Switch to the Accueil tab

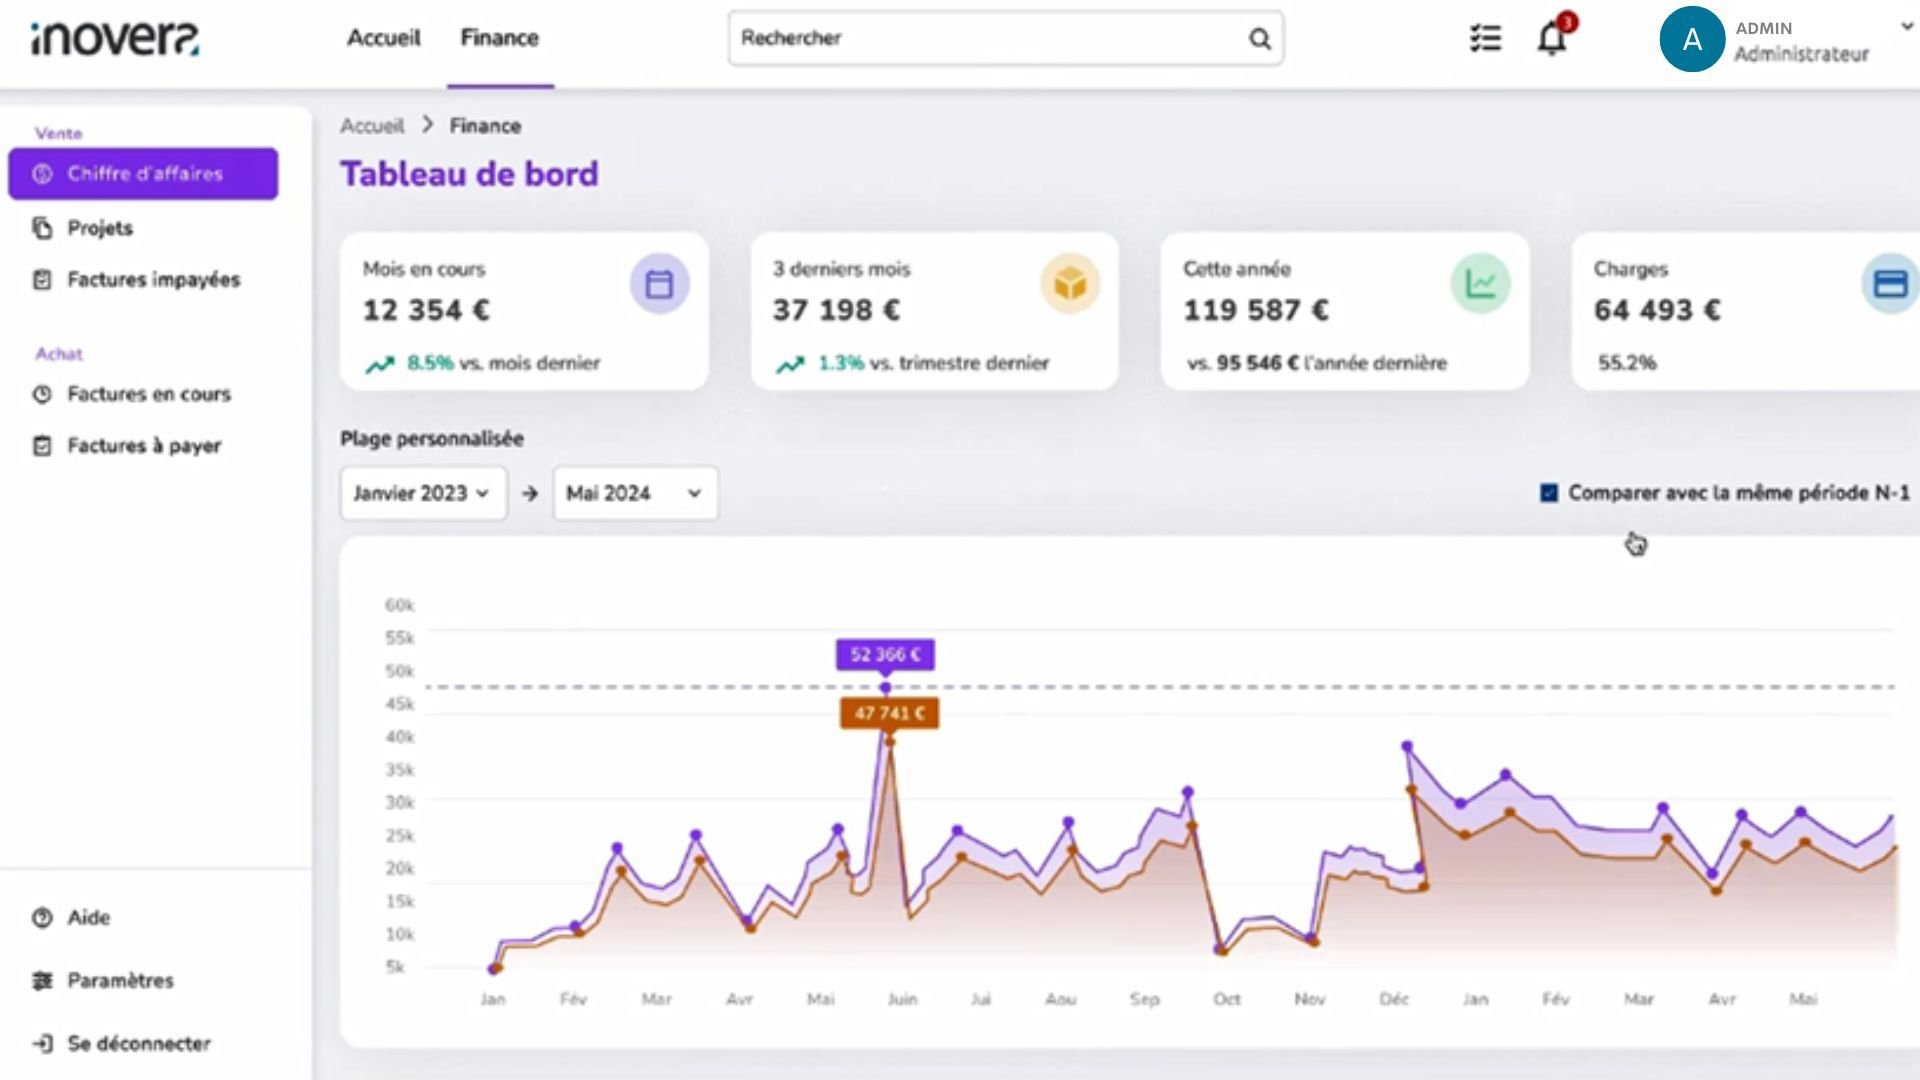(383, 38)
